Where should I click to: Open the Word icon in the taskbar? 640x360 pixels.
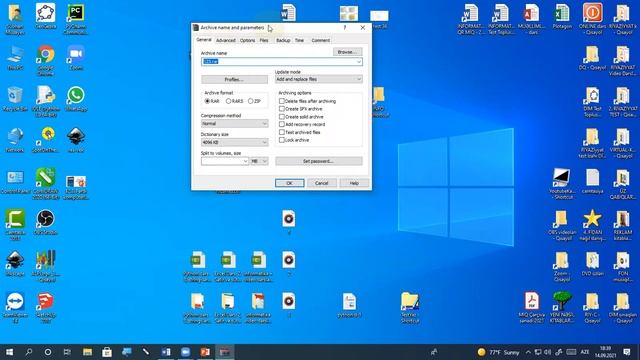(x=166, y=352)
